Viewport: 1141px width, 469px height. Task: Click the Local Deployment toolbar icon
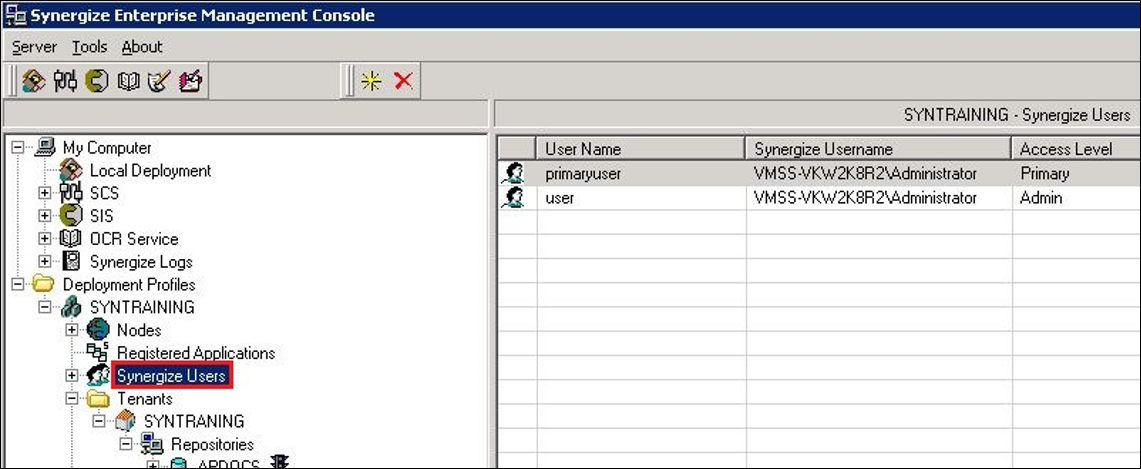coord(33,81)
